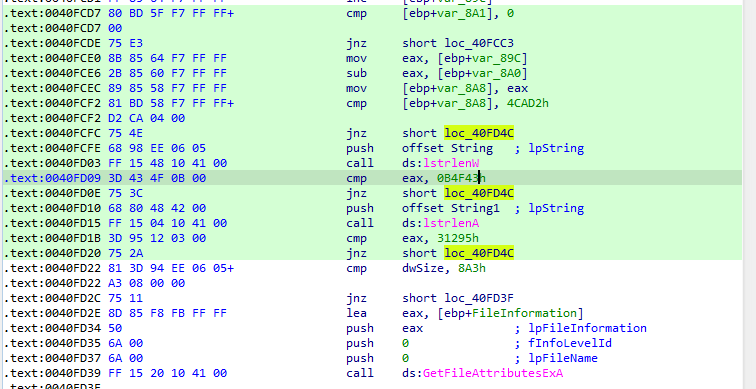756x389 pixels.
Task: Click offset String operand
Action: tap(447, 148)
